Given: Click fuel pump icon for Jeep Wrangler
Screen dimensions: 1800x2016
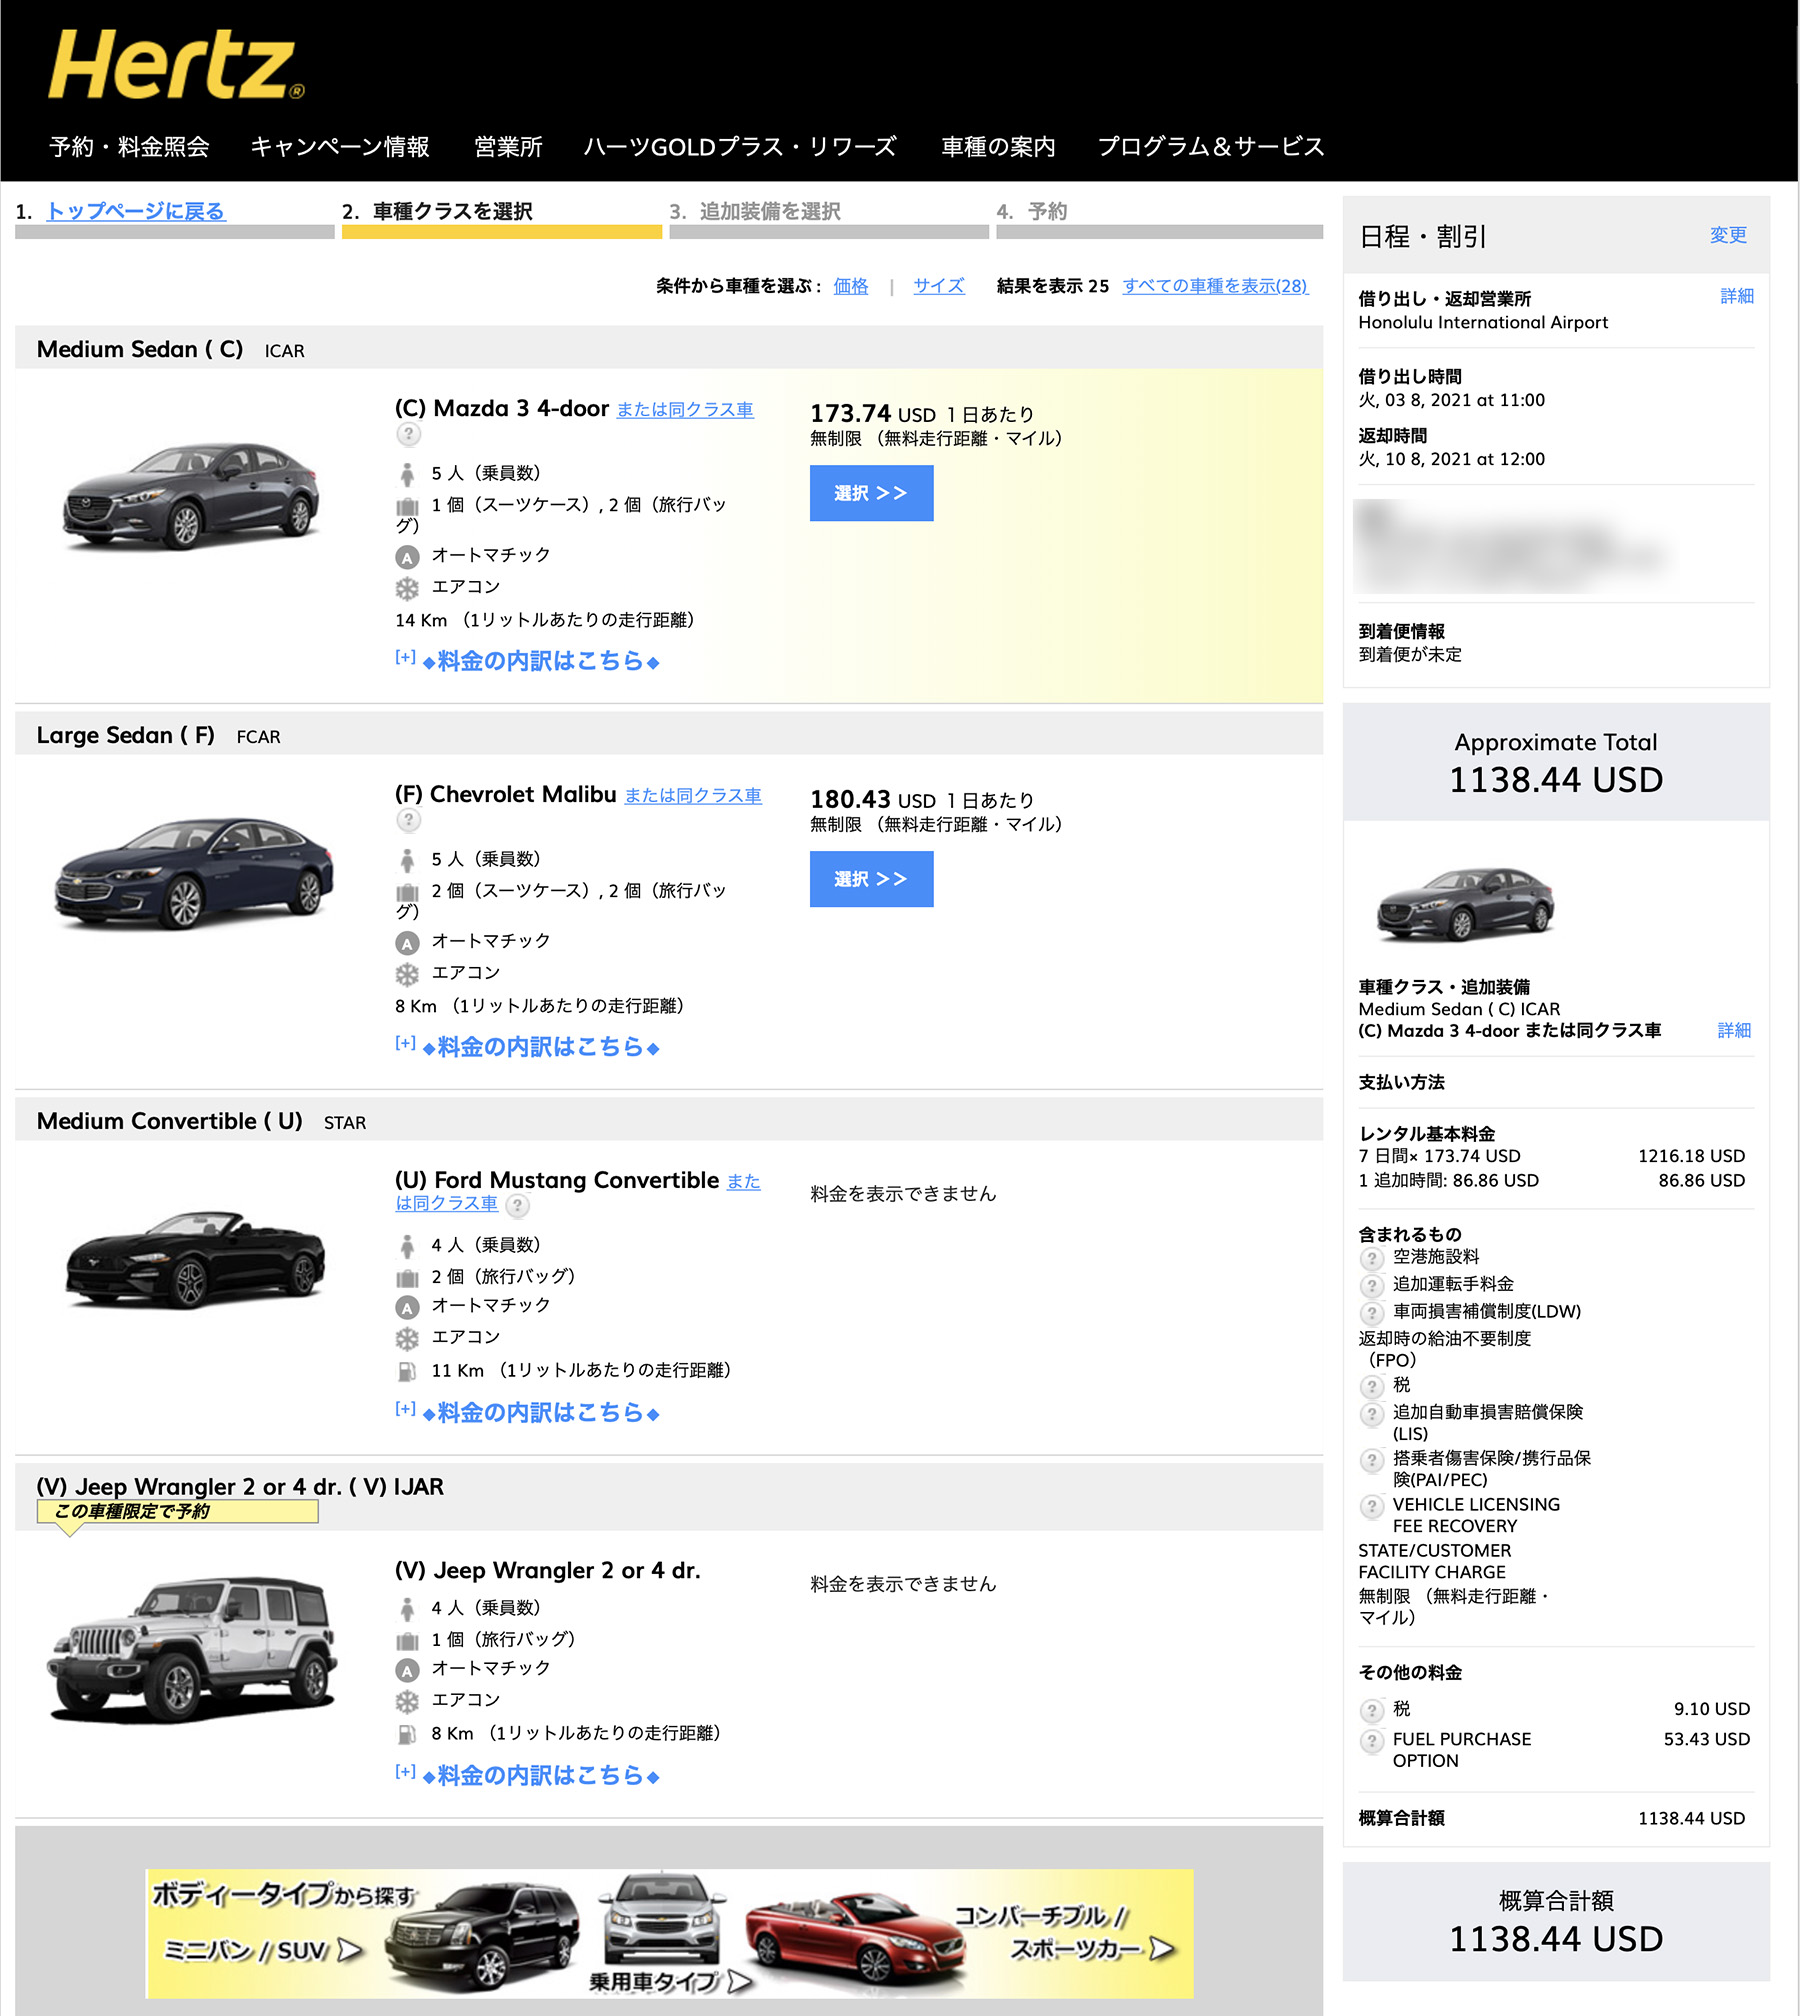Looking at the screenshot, I should [x=407, y=1734].
